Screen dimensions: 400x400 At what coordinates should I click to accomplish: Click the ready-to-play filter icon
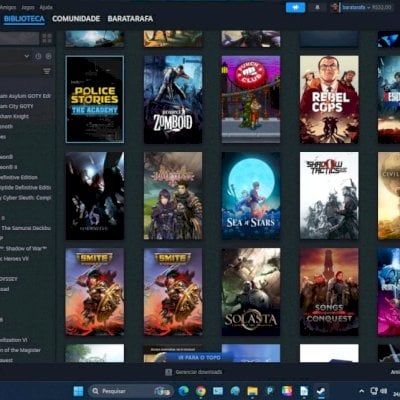(x=49, y=56)
